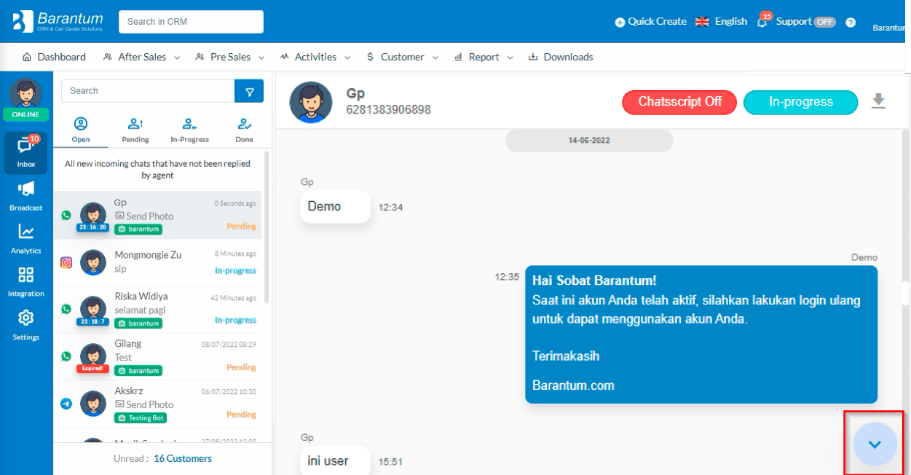Click the filter funnel icon
The height and width of the screenshot is (475, 911).
click(249, 91)
